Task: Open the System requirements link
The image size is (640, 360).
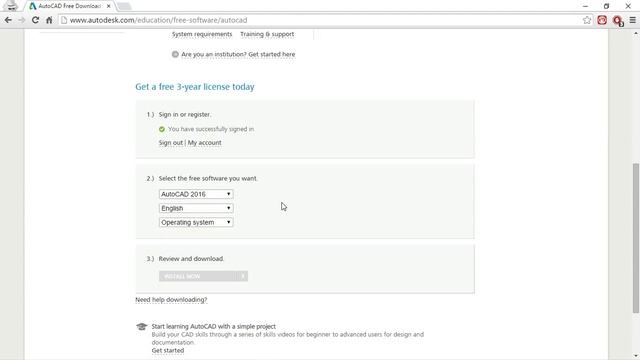Action: click(202, 34)
